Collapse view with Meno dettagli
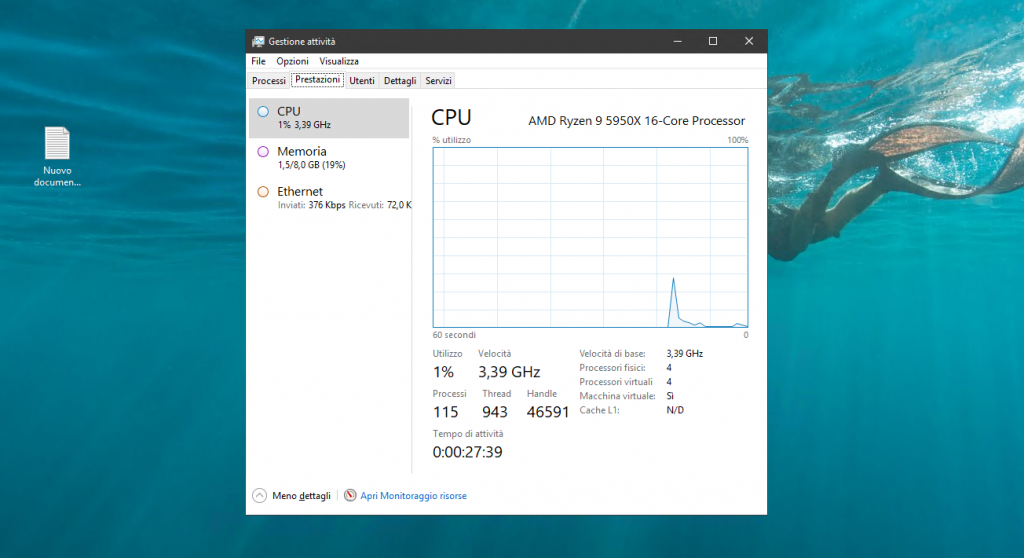Image resolution: width=1024 pixels, height=558 pixels. coord(301,495)
